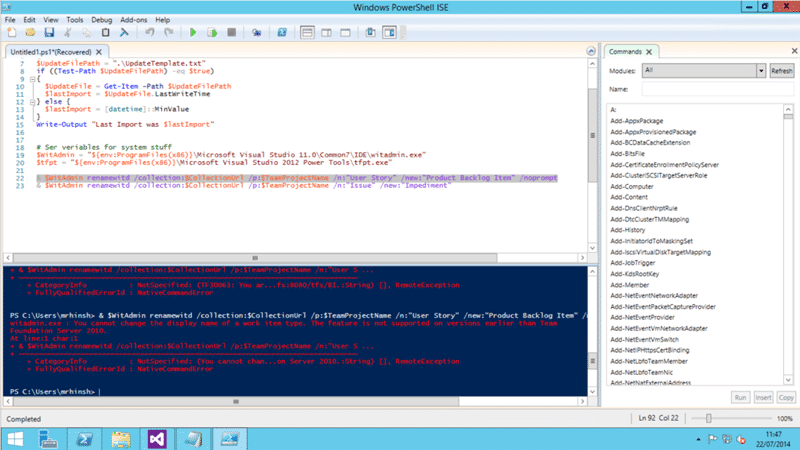The image size is (800, 450).
Task: Open Visual Studio from the taskbar
Action: coord(157,439)
